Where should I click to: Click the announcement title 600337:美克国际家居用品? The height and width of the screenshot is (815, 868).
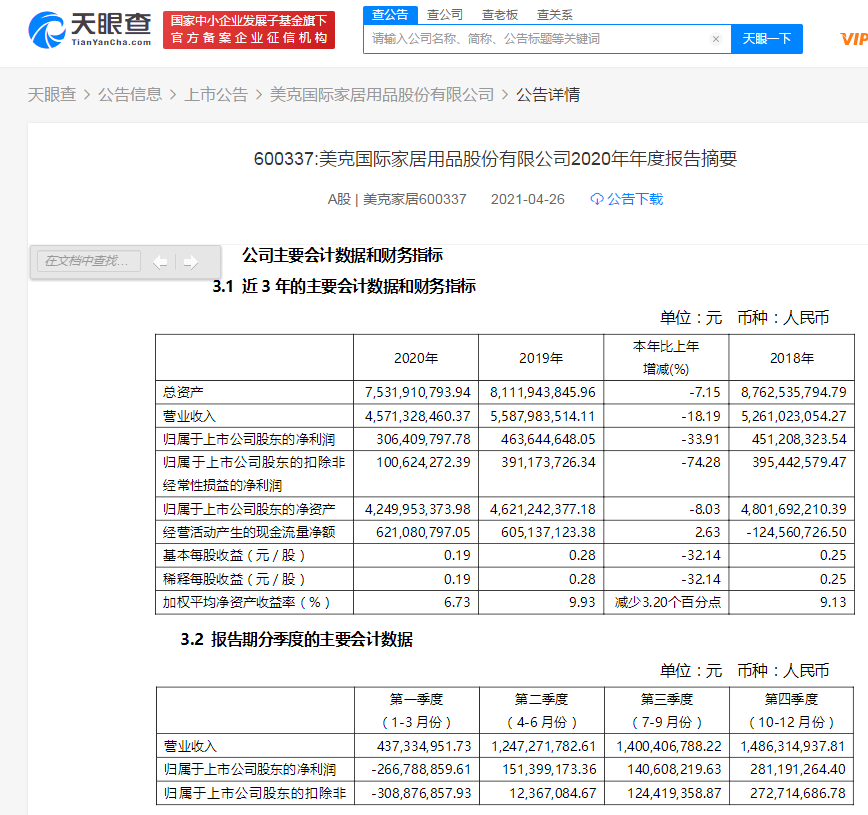coord(495,159)
